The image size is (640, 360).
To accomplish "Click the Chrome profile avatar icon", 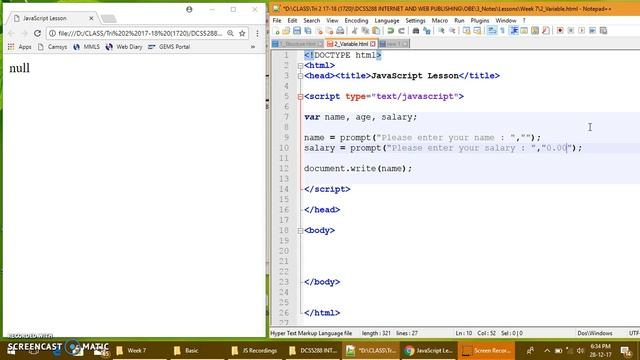I will point(189,9).
